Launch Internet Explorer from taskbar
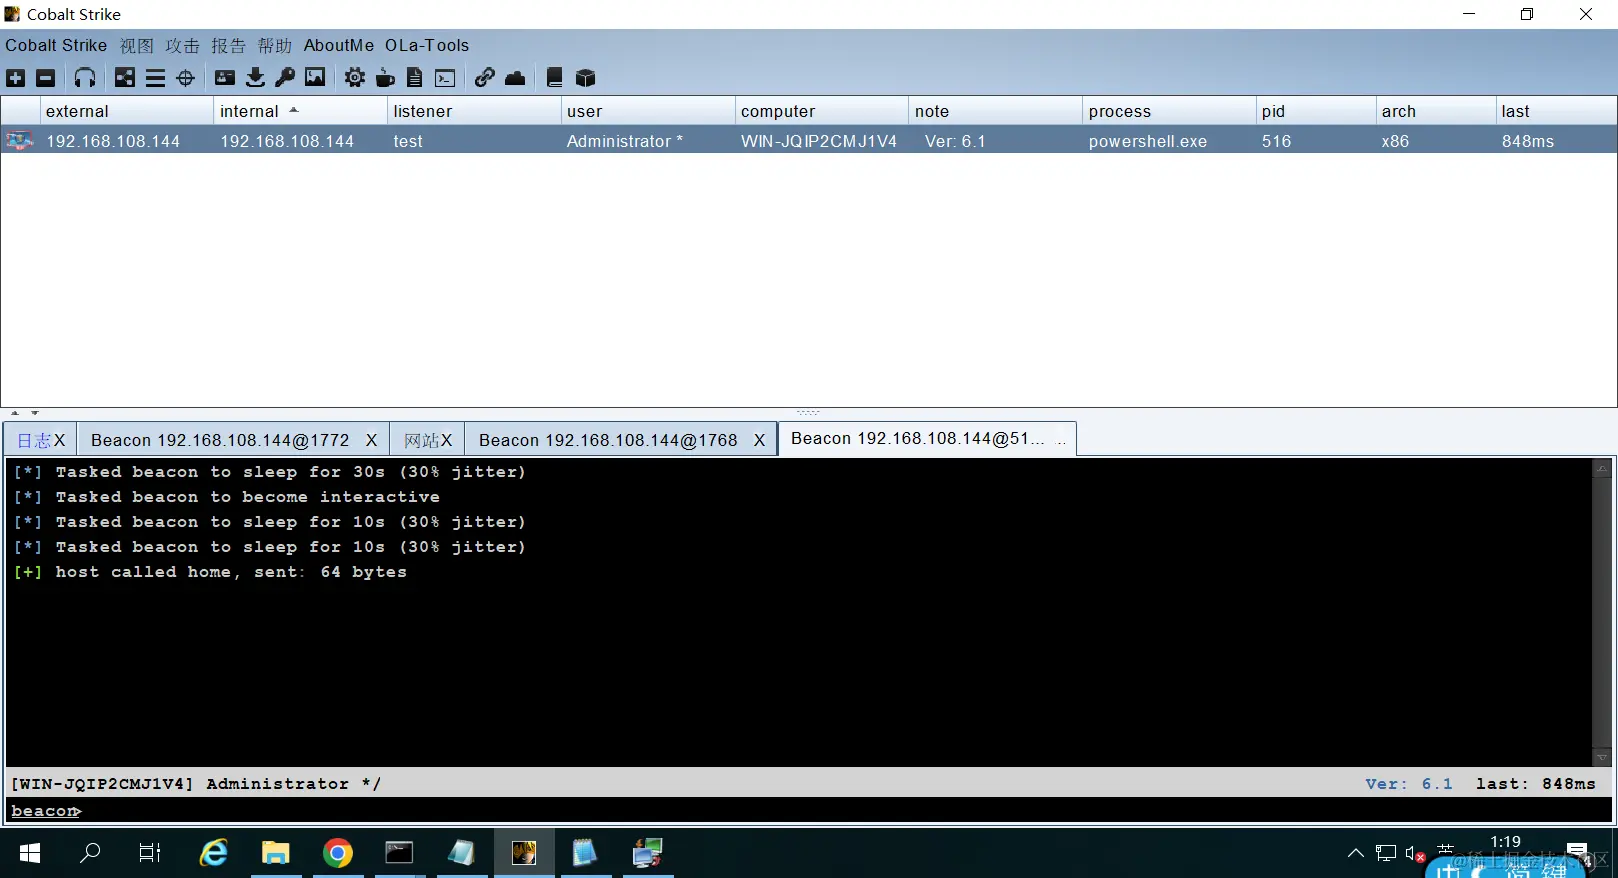1618x878 pixels. pos(214,853)
